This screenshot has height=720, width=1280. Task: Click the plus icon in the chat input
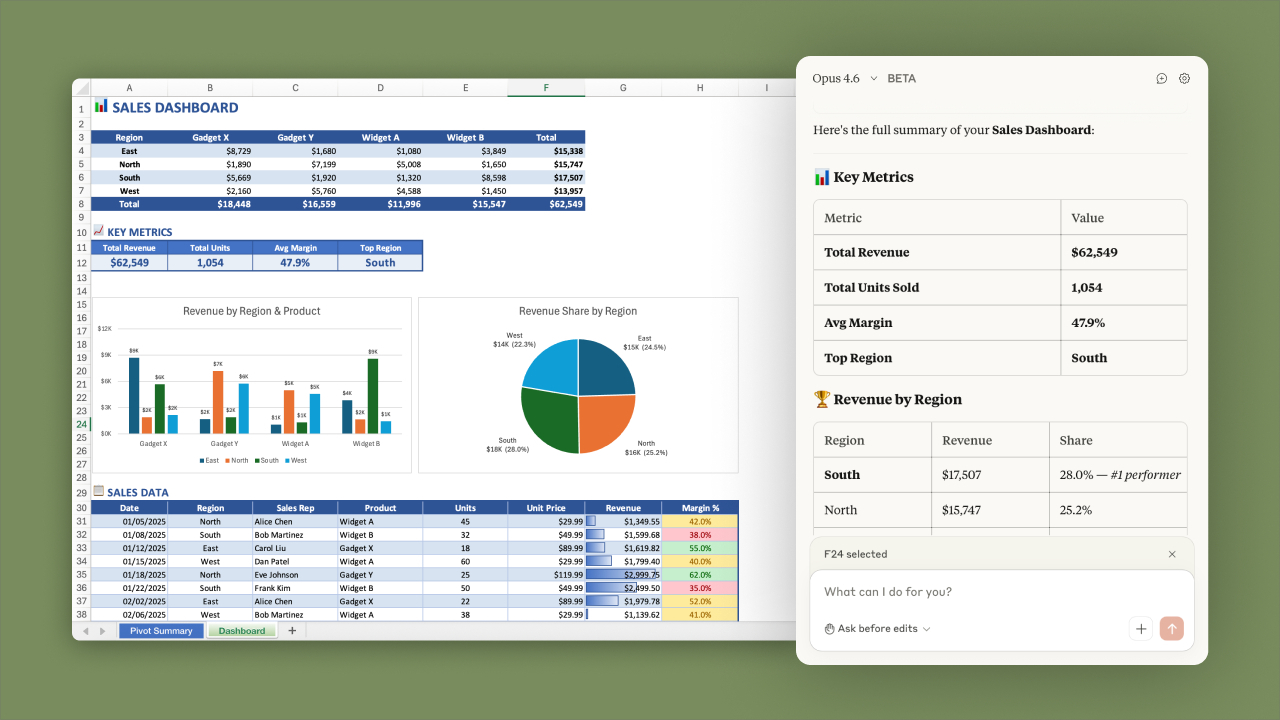click(1141, 628)
